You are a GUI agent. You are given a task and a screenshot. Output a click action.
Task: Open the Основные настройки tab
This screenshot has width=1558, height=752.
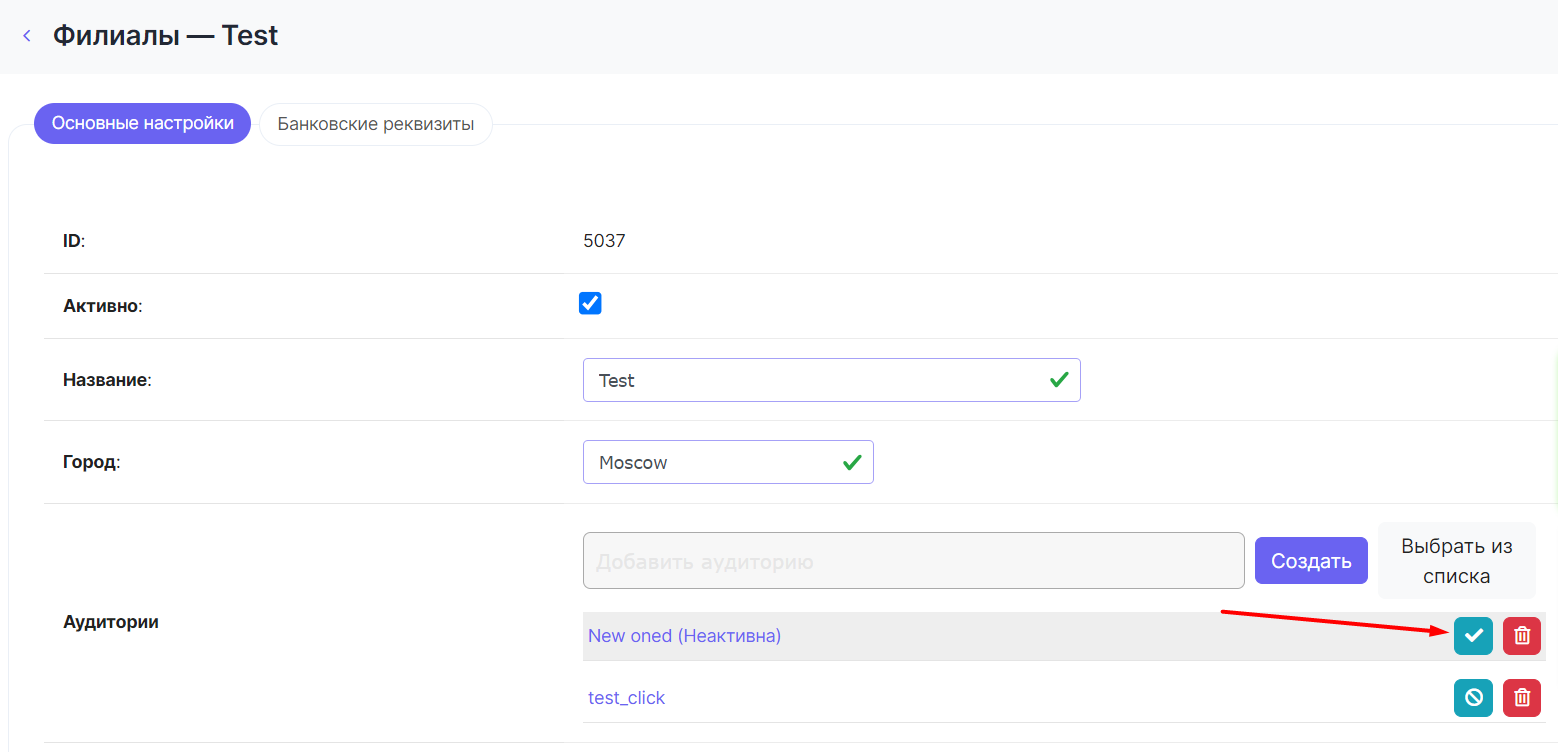point(143,124)
